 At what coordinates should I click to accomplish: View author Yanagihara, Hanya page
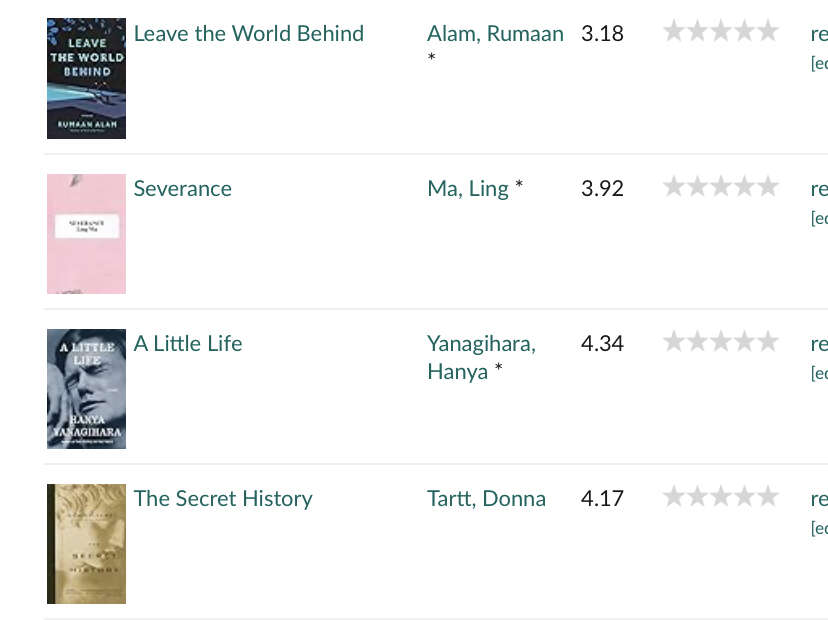(x=482, y=358)
